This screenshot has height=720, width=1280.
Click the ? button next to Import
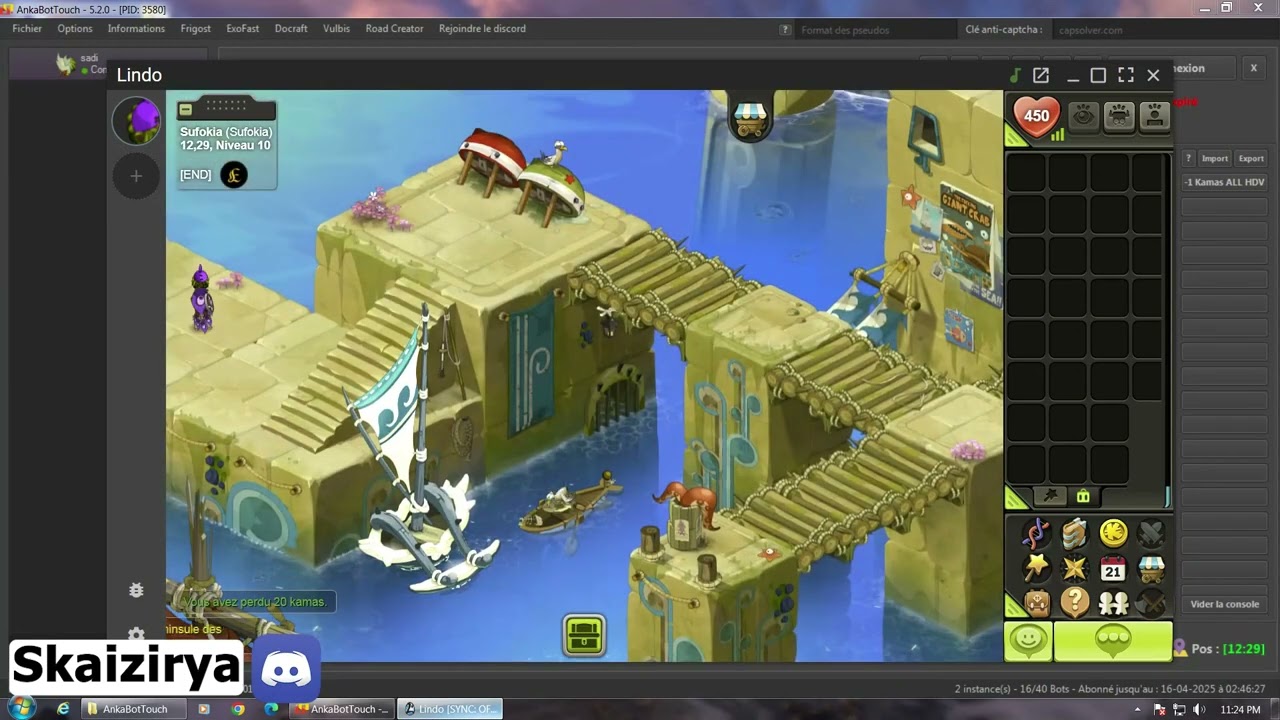pos(1189,158)
